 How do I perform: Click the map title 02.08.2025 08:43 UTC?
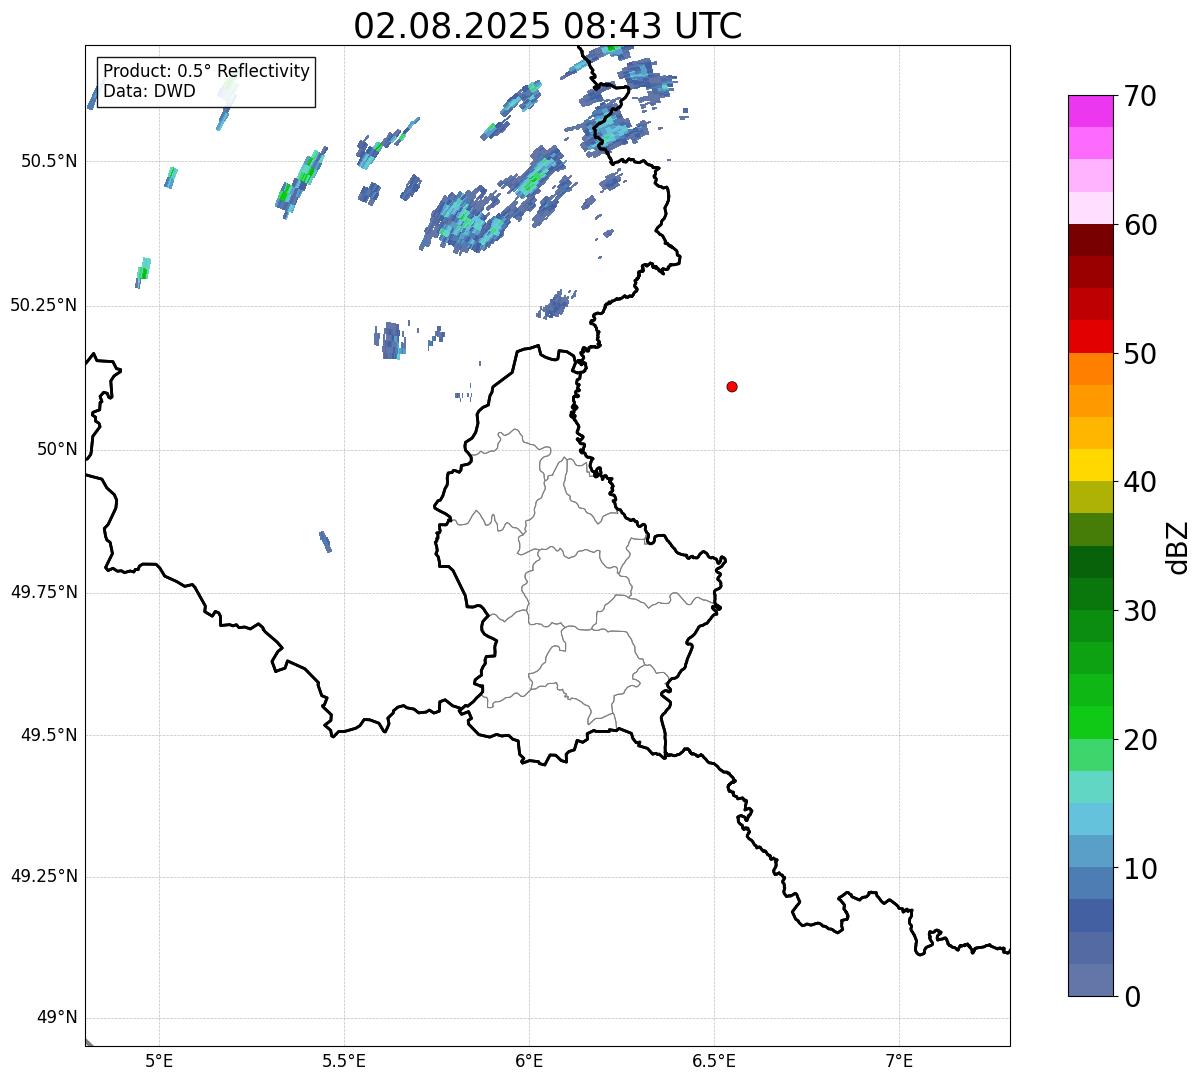(548, 25)
